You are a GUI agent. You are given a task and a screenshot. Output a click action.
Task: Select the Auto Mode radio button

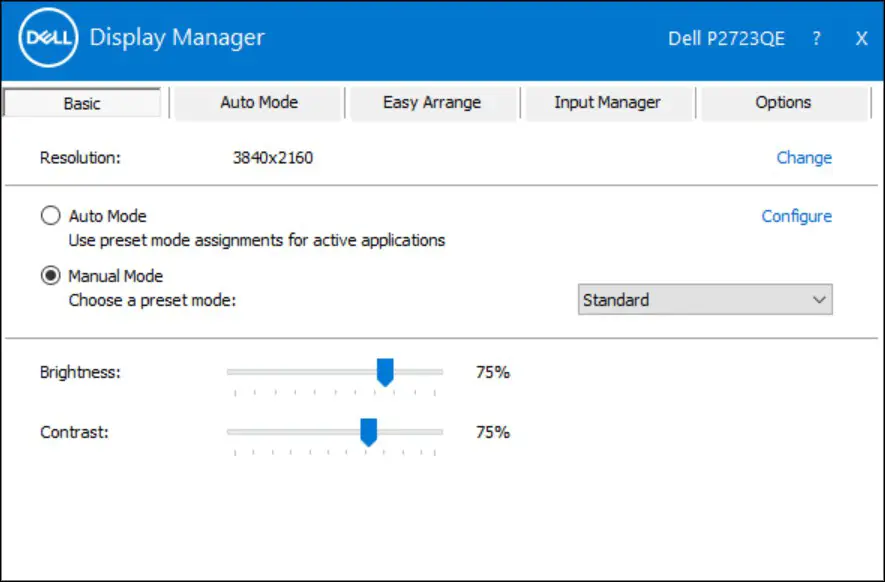49,216
